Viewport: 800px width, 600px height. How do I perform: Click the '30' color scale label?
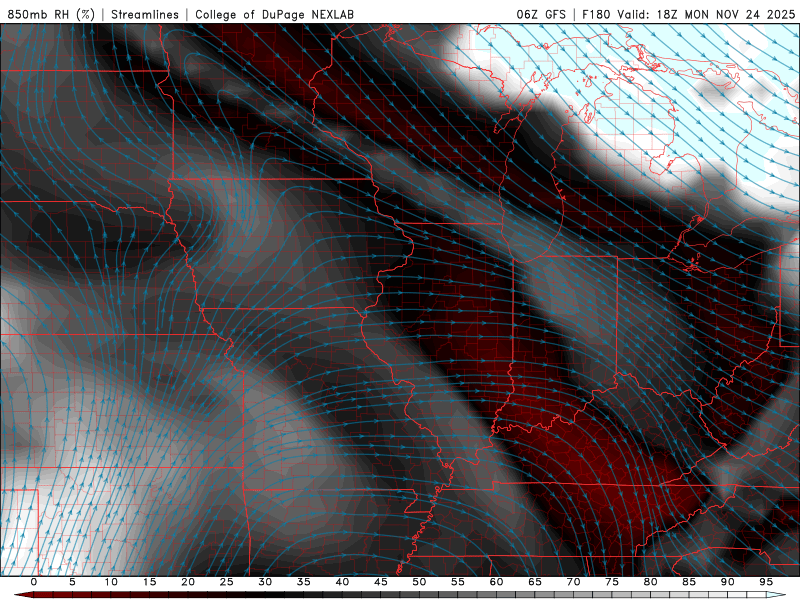265,582
